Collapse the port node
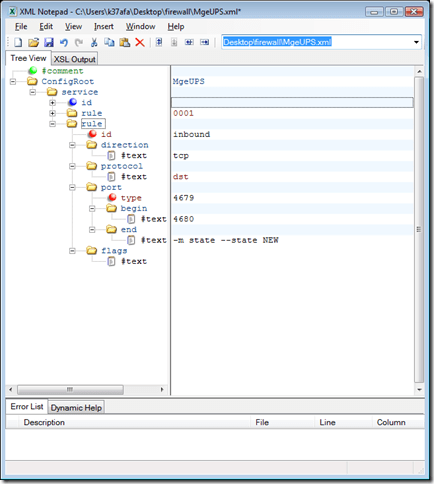The height and width of the screenshot is (484, 434). point(72,187)
